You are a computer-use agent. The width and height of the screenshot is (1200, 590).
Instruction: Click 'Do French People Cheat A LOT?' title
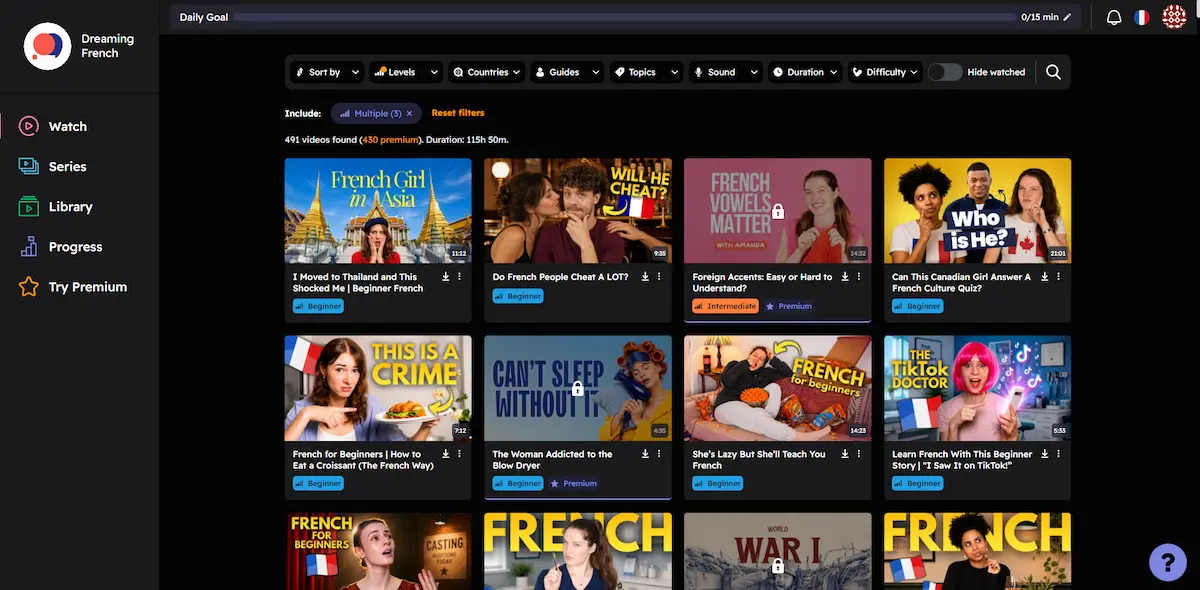561,277
